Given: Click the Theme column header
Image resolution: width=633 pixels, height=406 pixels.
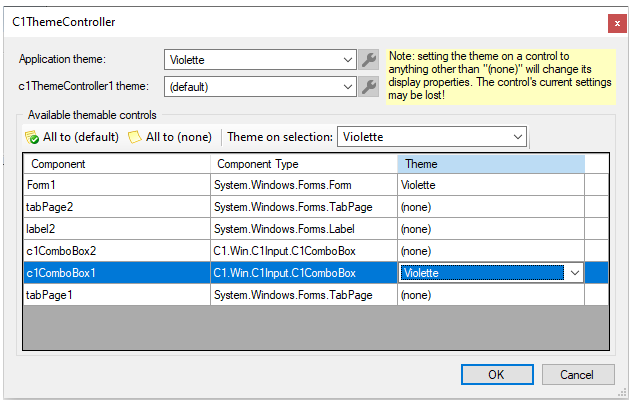Looking at the screenshot, I should point(490,163).
